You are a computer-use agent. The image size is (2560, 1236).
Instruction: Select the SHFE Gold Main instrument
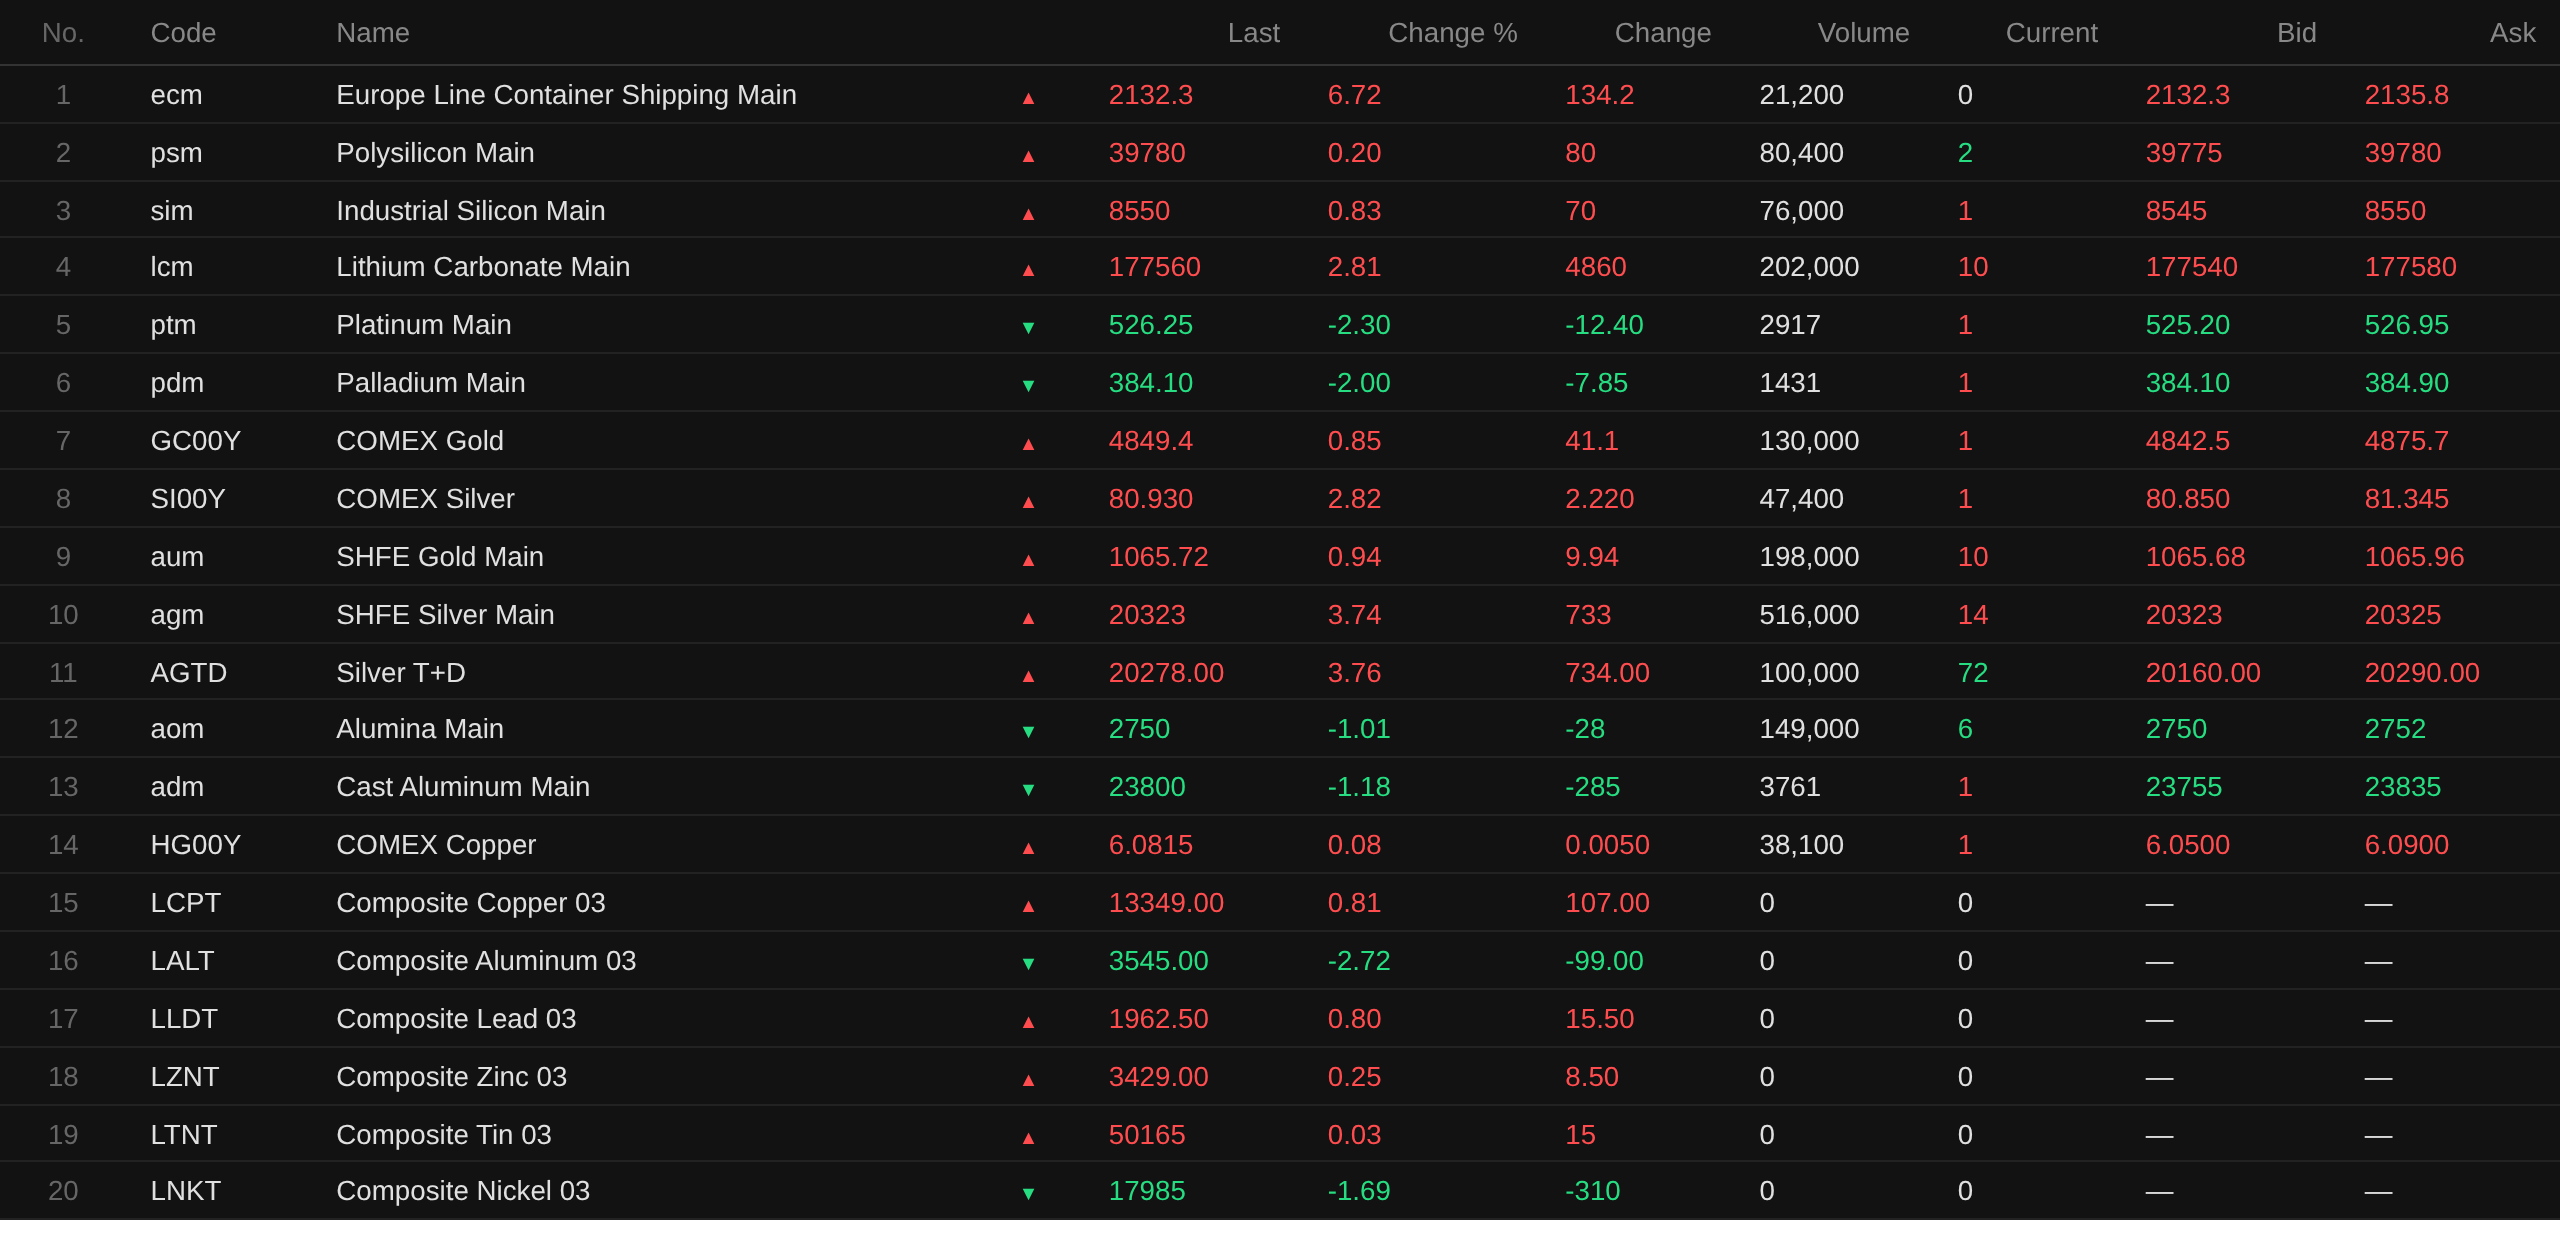440,557
